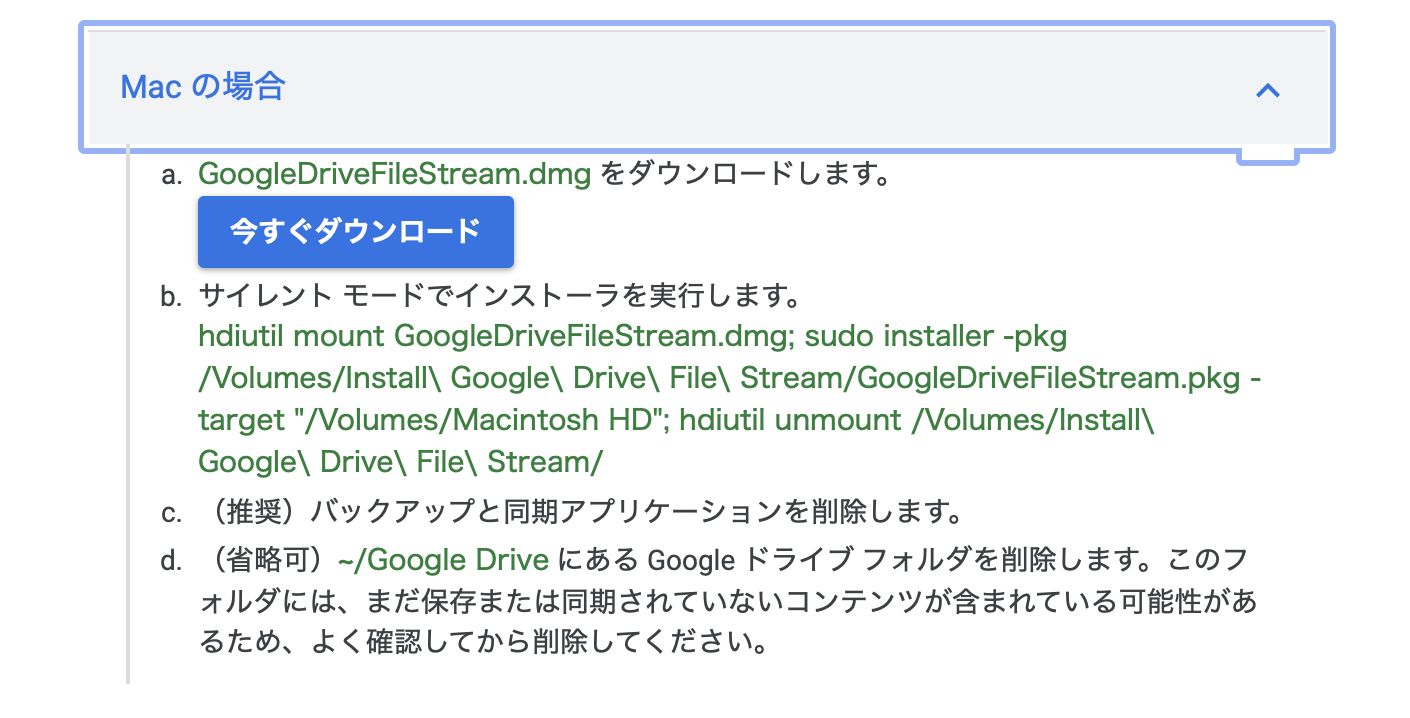Click the final "Google\ Drive\ File\ Stream/" command line
The height and width of the screenshot is (718, 1410).
[x=400, y=462]
